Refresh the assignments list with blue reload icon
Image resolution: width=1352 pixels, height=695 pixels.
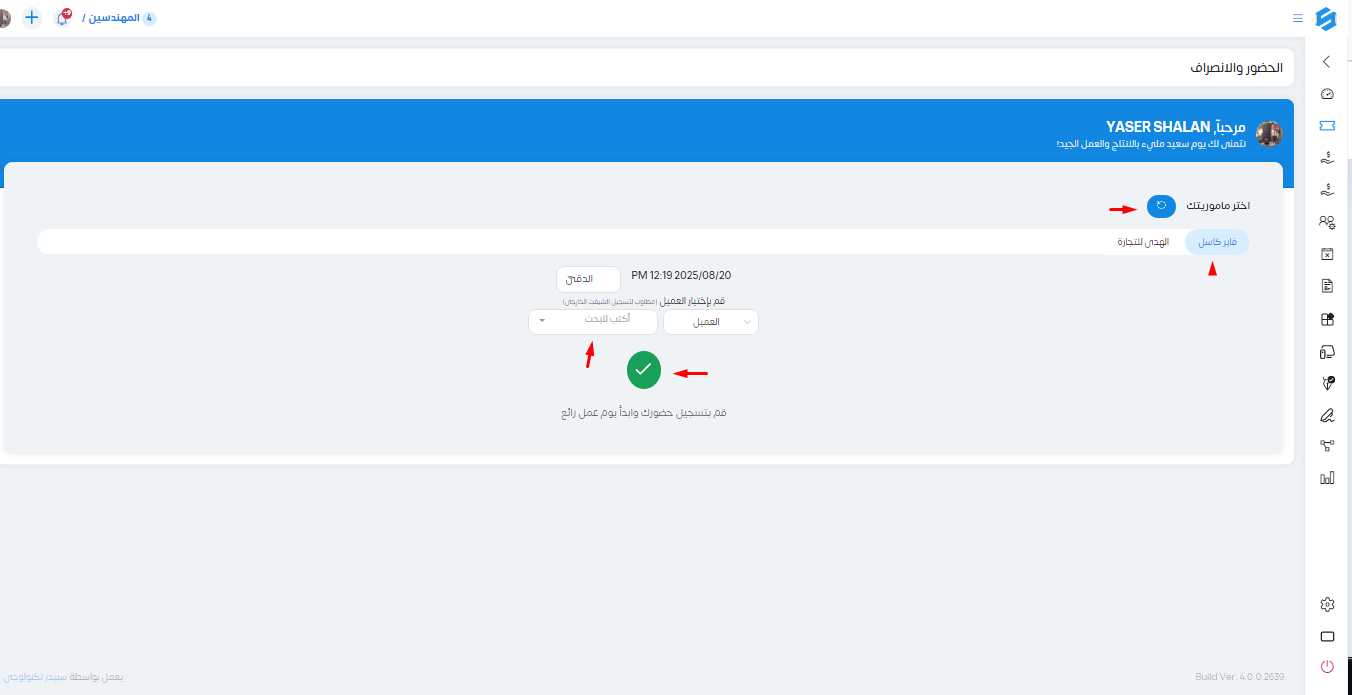tap(1161, 205)
